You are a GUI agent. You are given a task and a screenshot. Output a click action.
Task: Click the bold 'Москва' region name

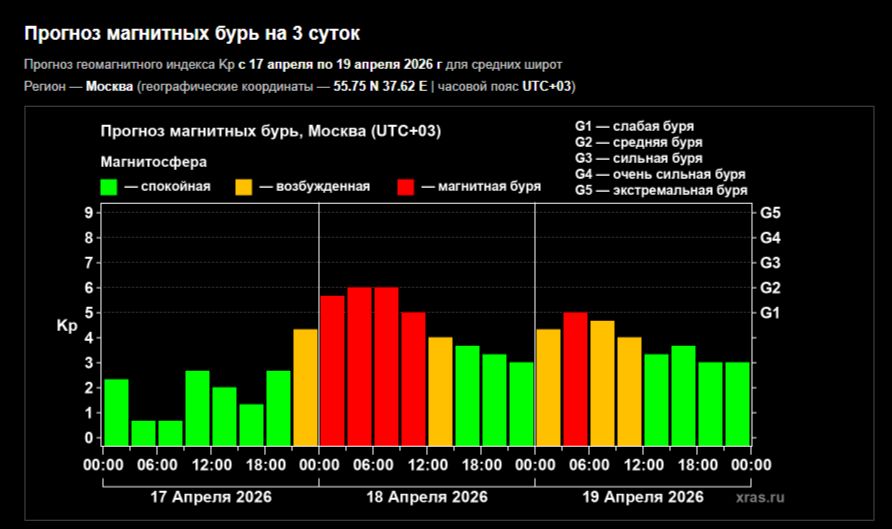tap(110, 86)
